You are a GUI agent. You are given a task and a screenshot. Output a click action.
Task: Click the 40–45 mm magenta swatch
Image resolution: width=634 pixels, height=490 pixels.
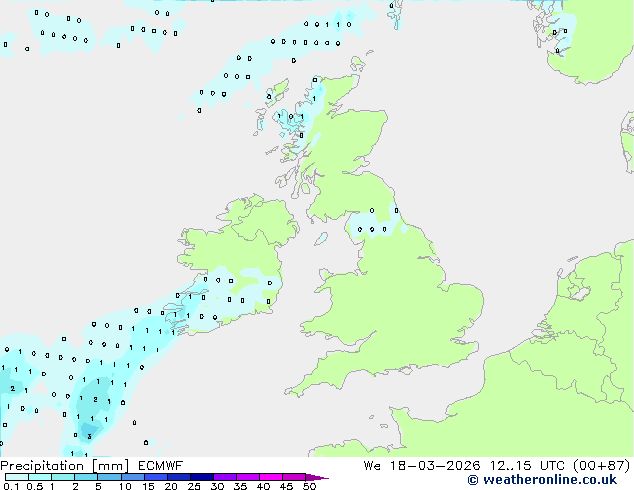coord(271,477)
